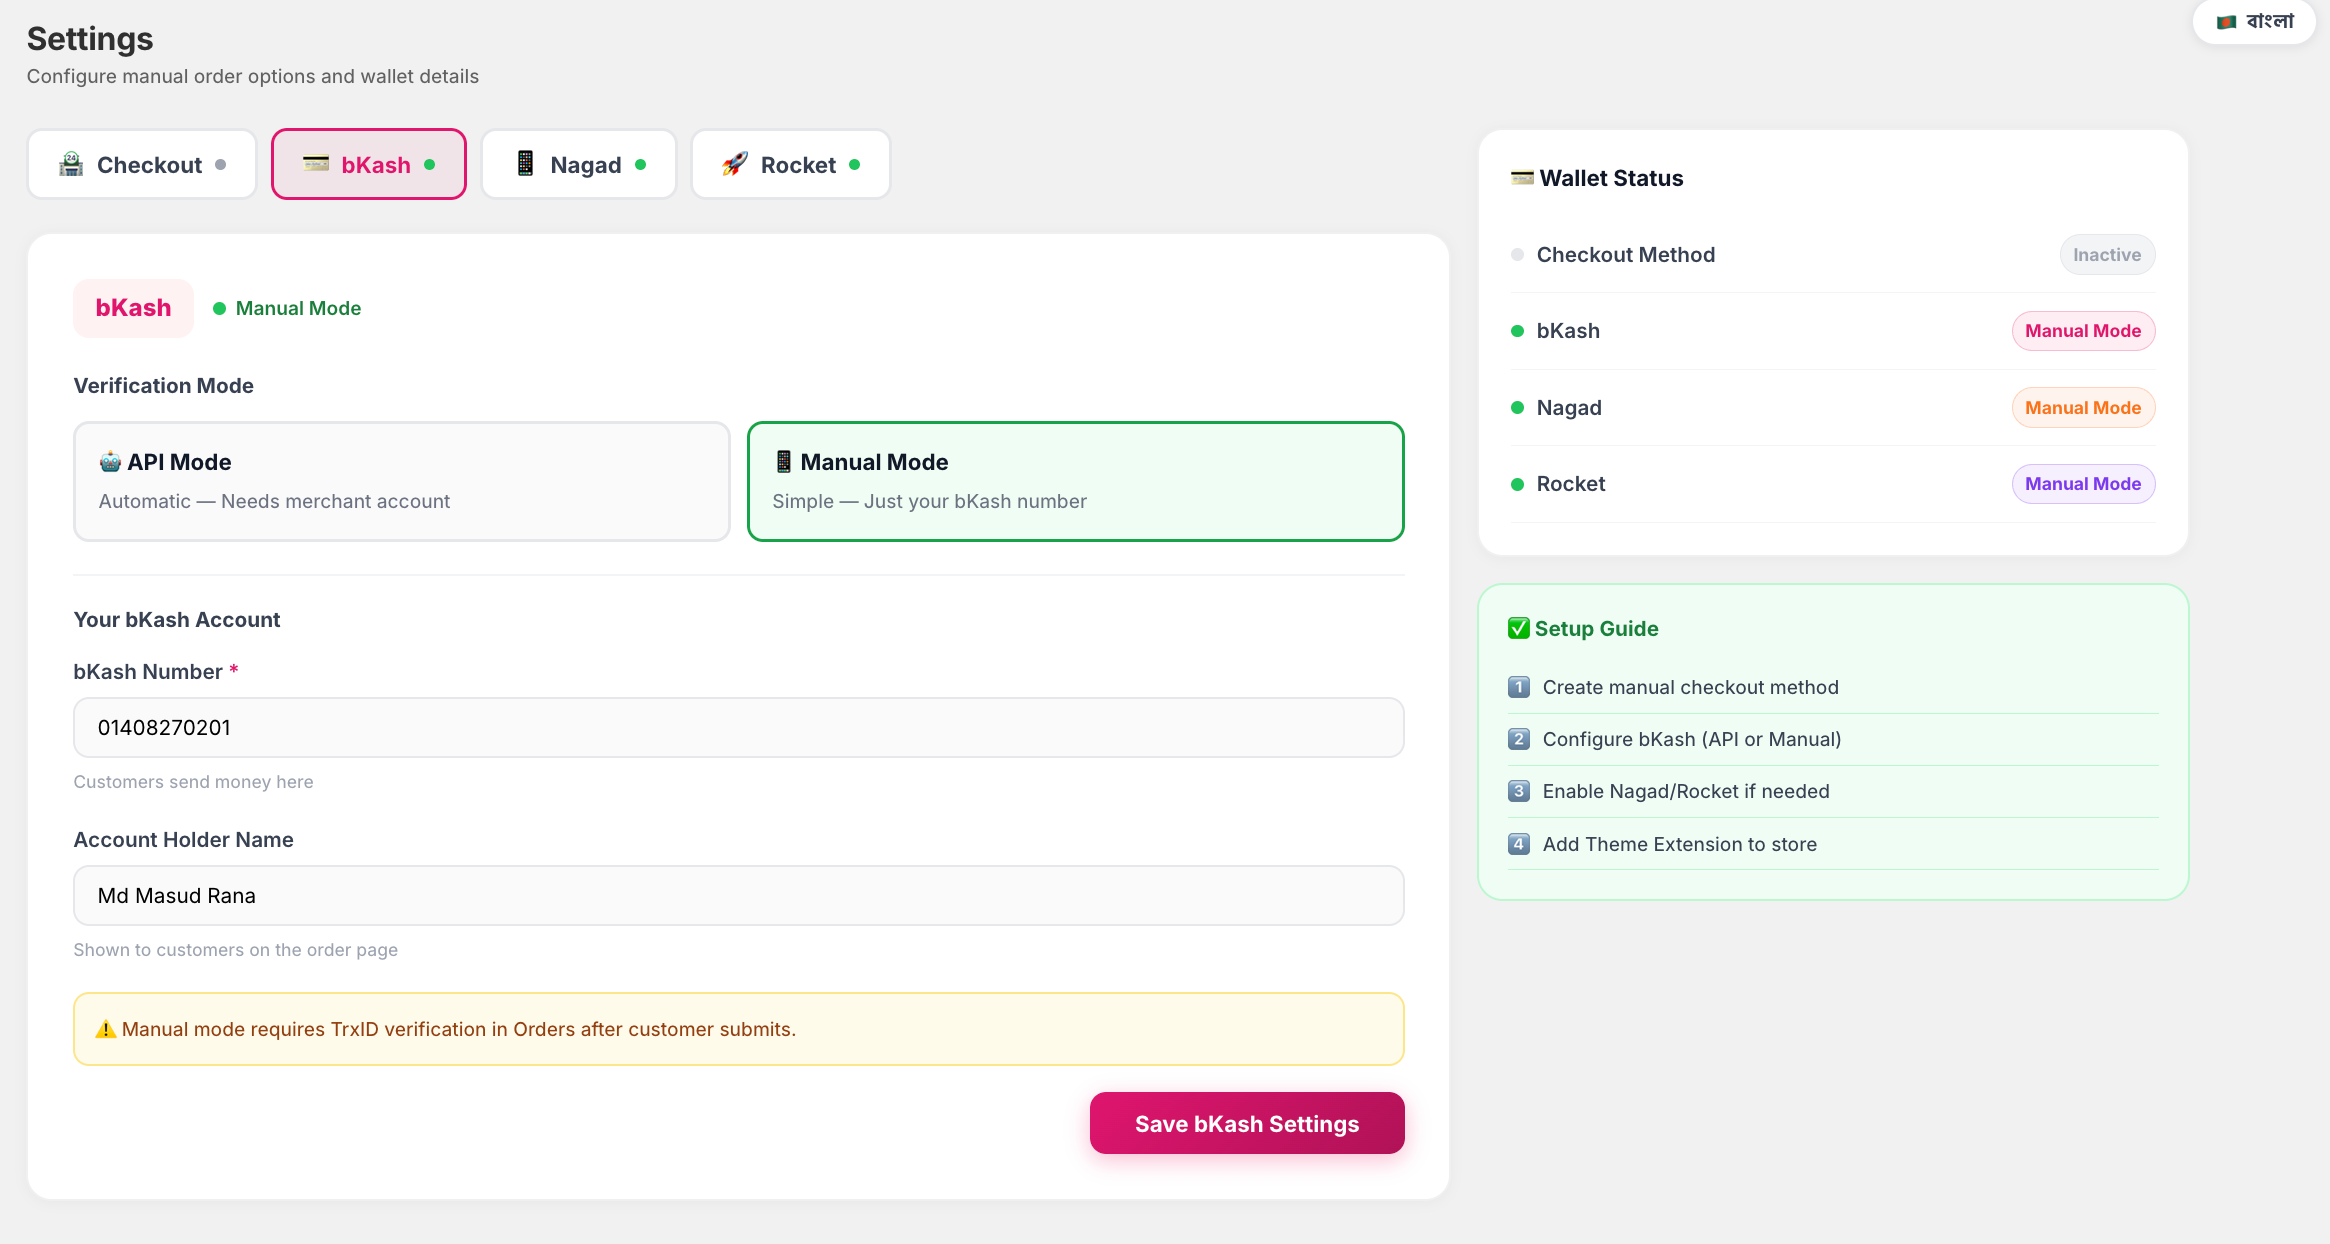Click 'Add Theme Extension to store' step
The image size is (2330, 1244).
[x=1680, y=844]
